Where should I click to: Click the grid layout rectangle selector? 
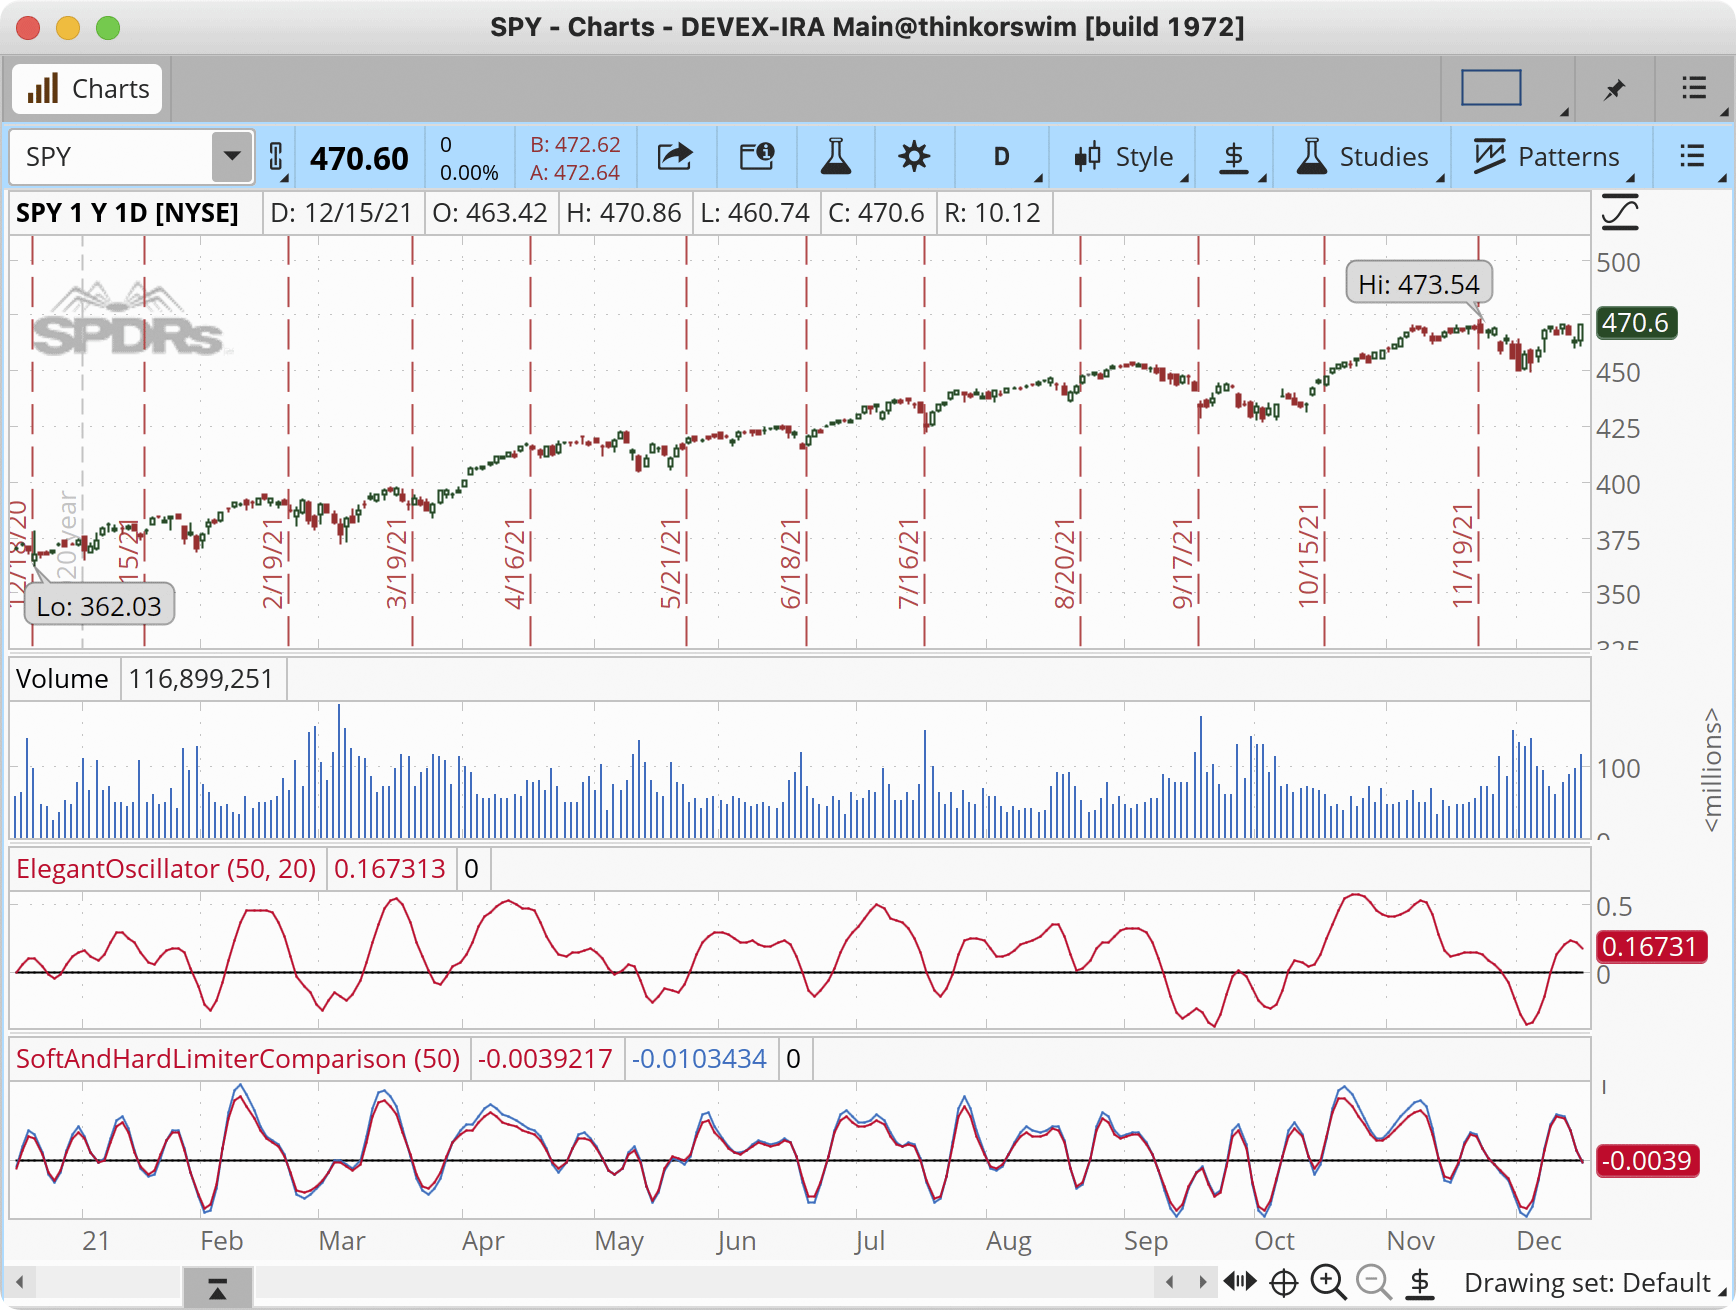(x=1491, y=88)
